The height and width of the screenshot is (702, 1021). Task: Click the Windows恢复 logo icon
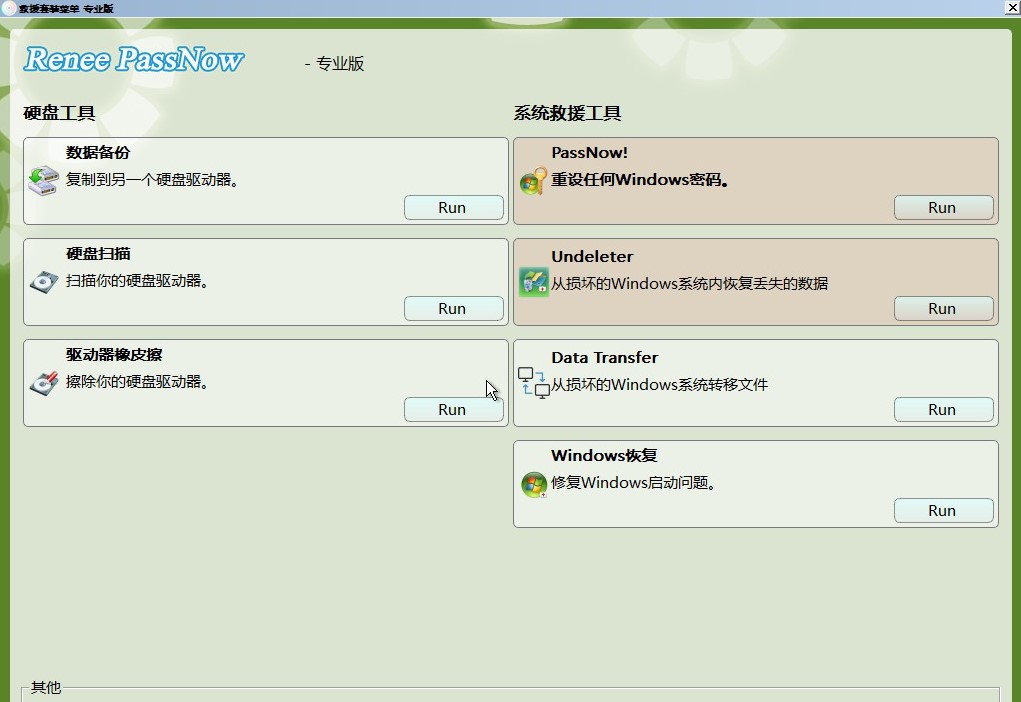coord(534,484)
